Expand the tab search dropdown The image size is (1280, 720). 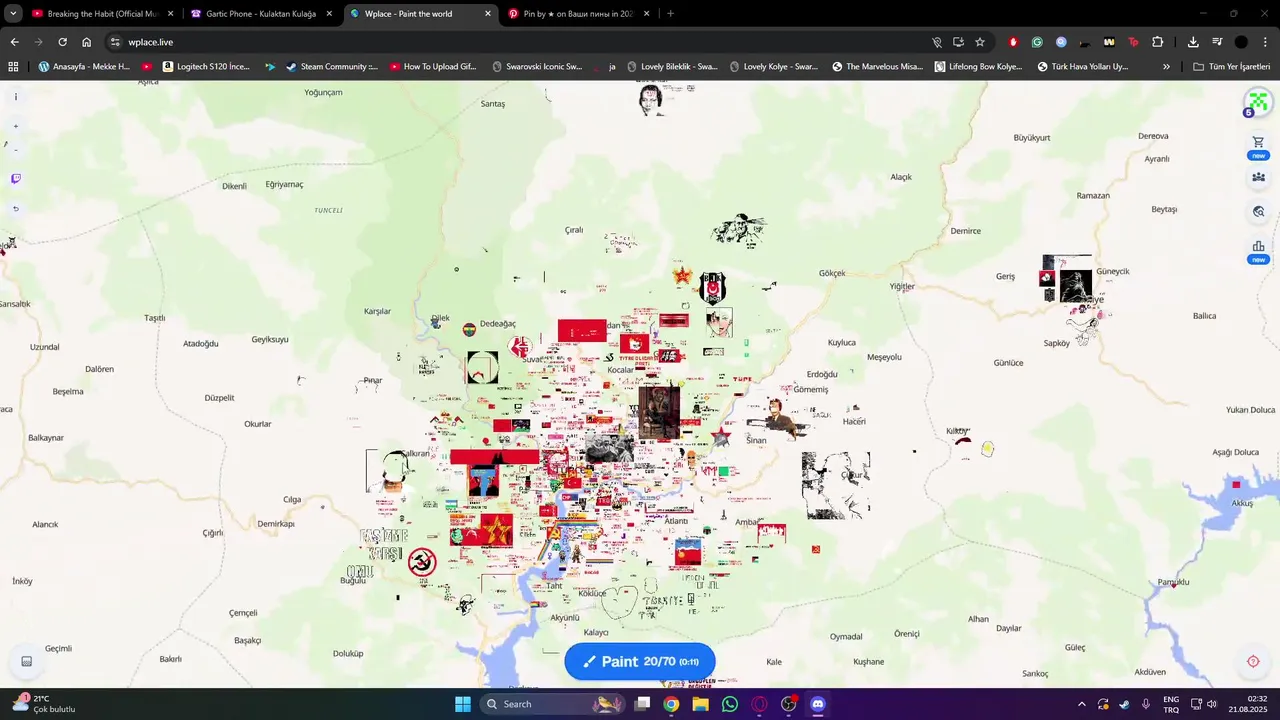[13, 14]
